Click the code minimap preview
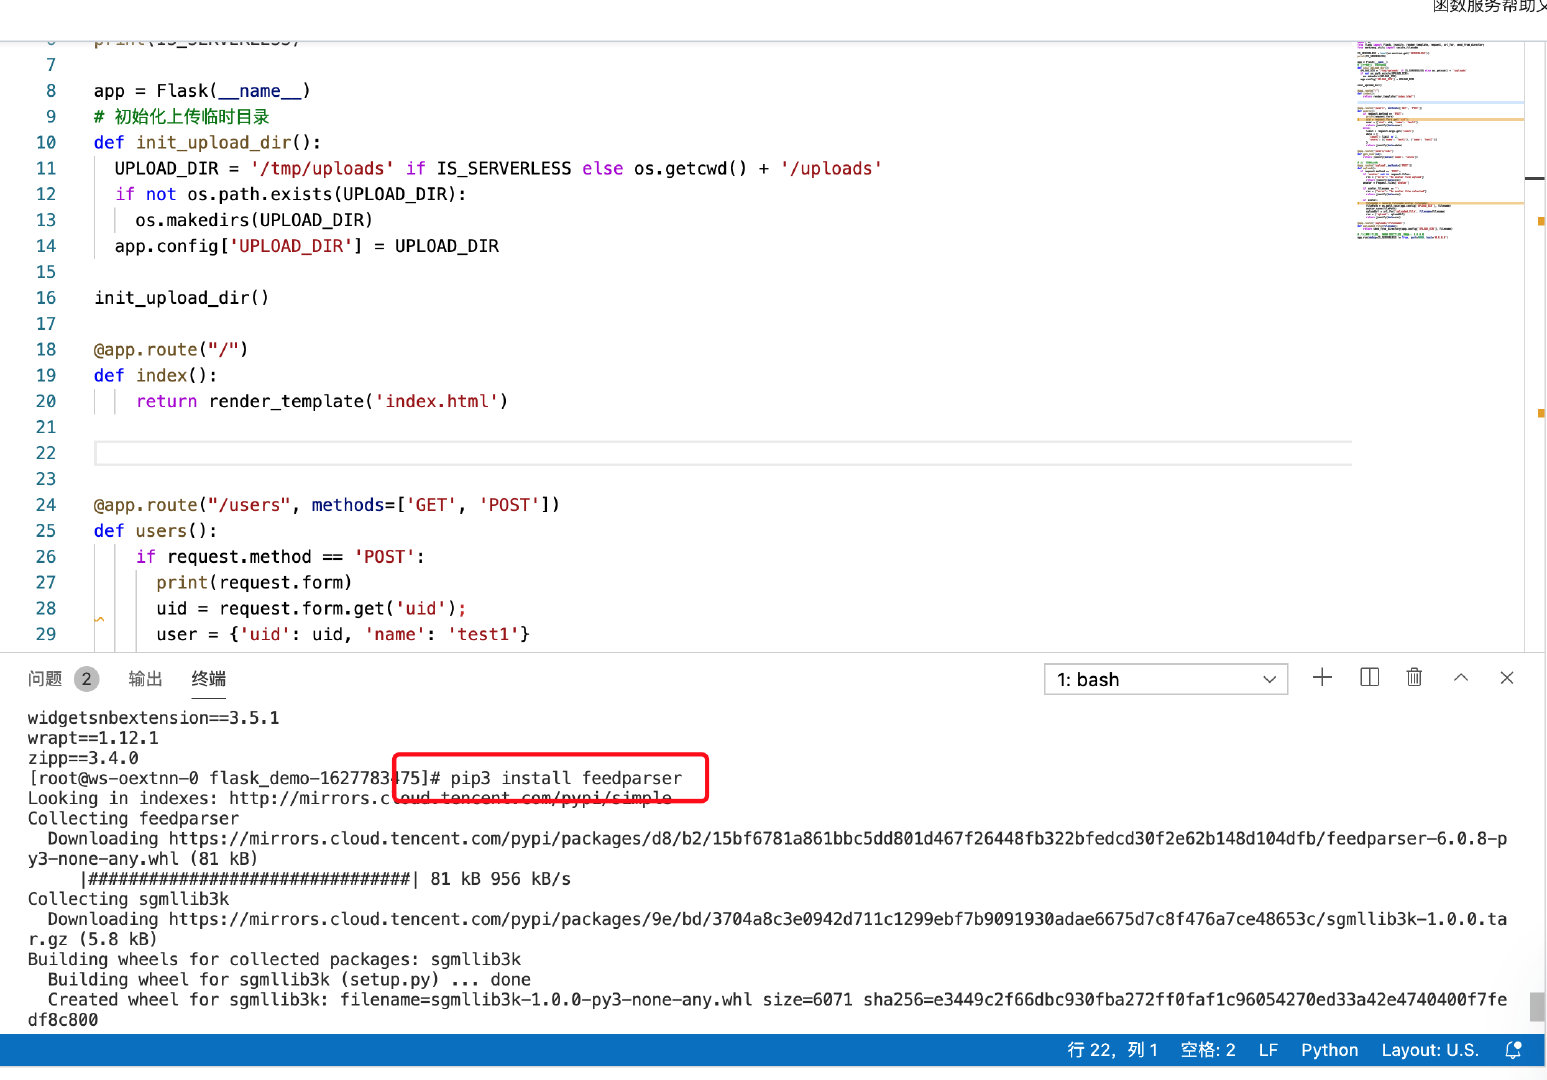The height and width of the screenshot is (1080, 1547). 1438,140
